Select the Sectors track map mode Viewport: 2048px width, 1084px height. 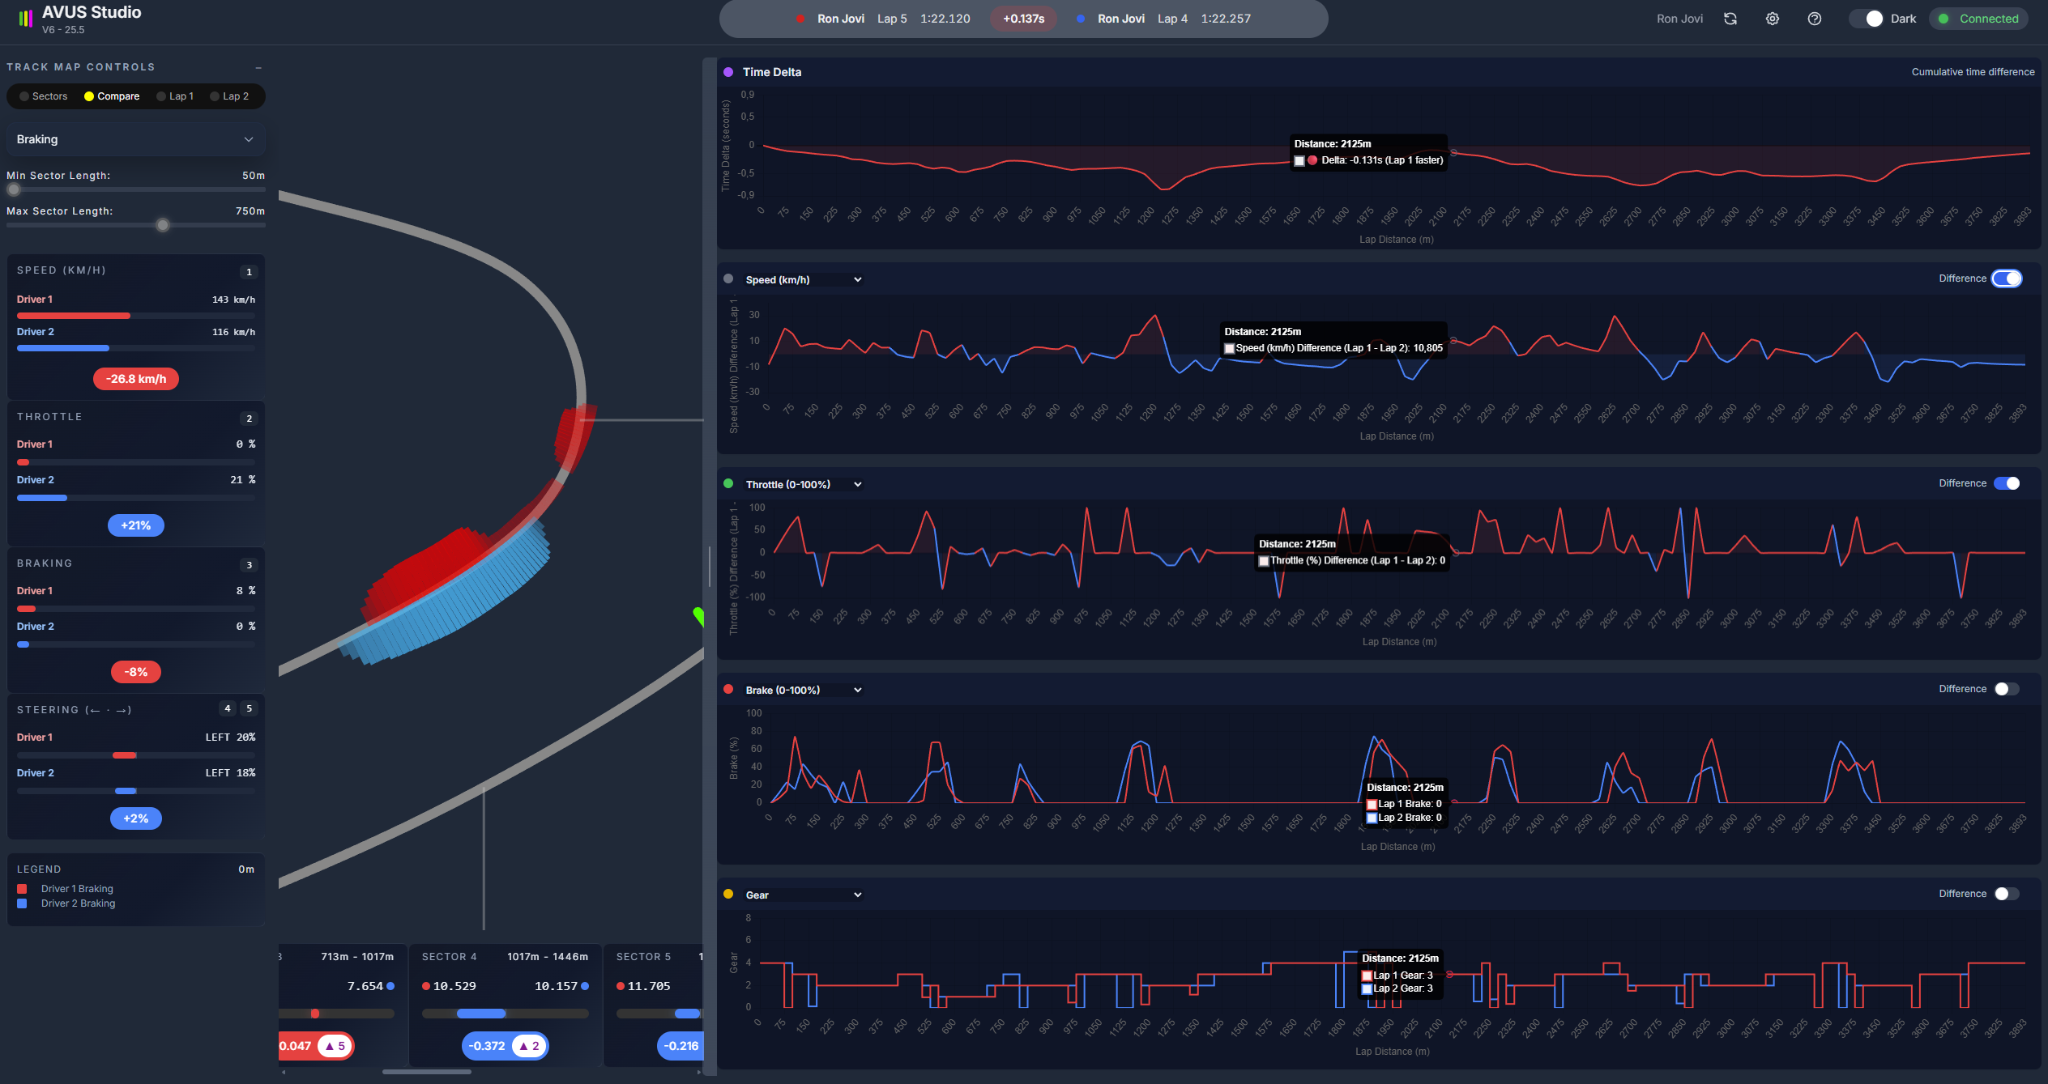44,97
